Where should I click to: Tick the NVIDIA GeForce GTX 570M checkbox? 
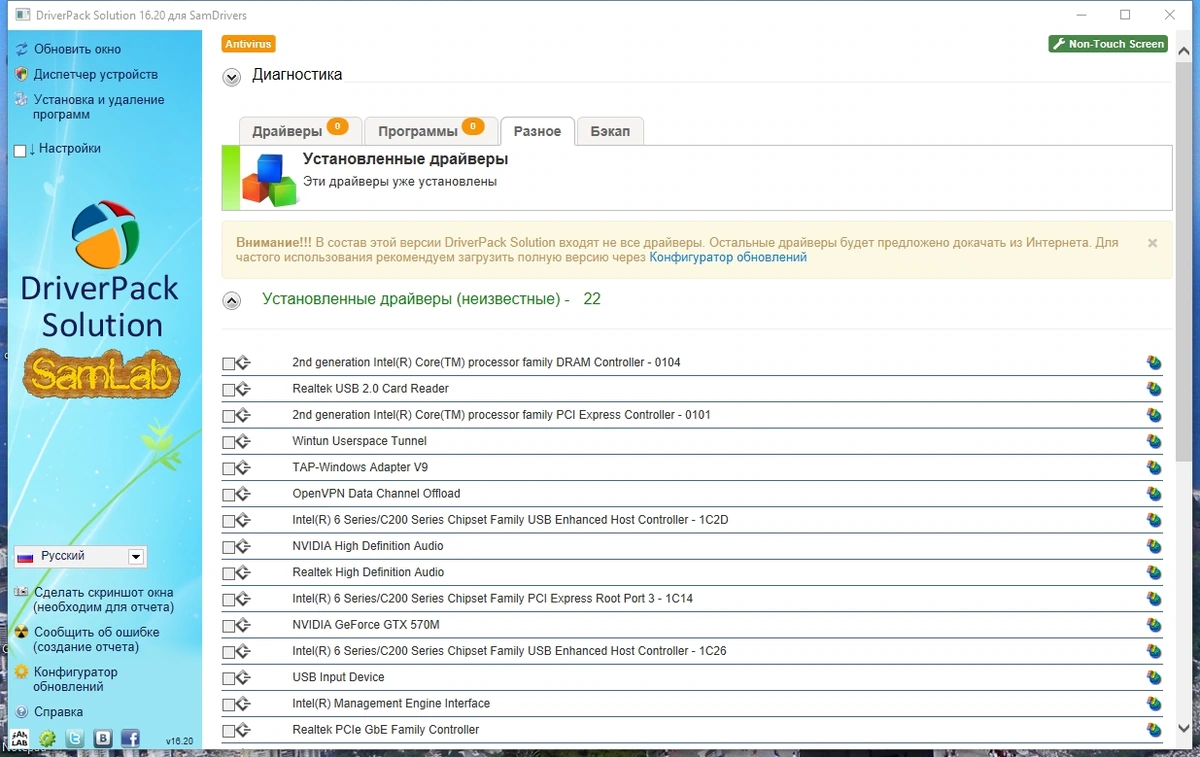229,626
